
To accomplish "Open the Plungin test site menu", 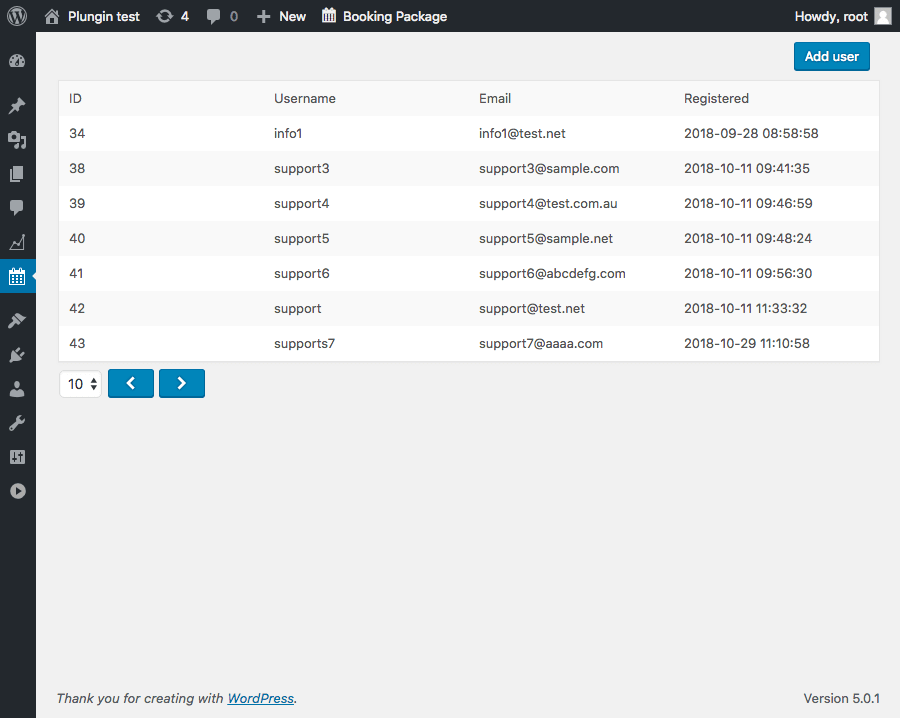I will (104, 17).
